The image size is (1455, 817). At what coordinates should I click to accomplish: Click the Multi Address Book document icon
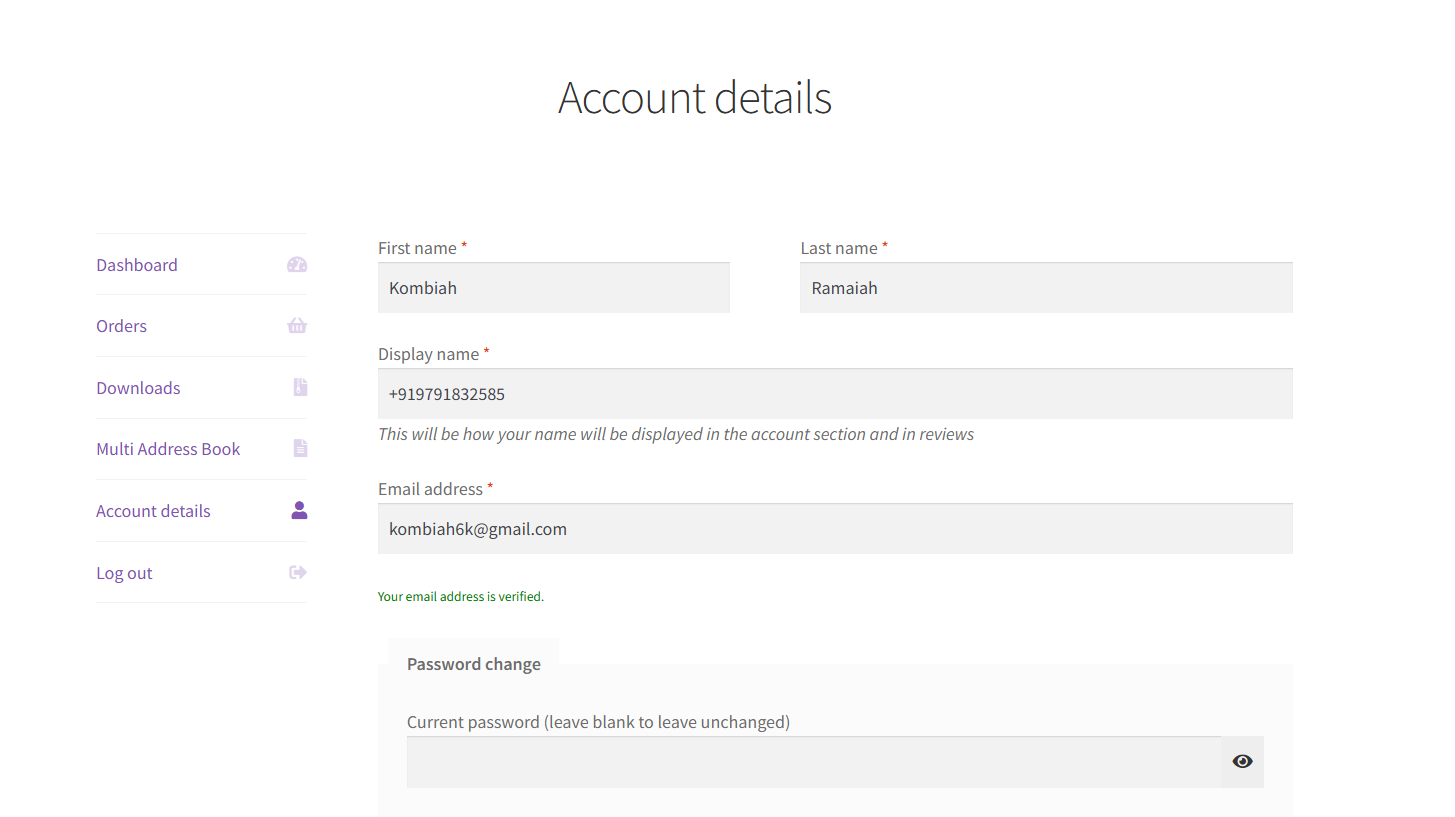tap(300, 449)
